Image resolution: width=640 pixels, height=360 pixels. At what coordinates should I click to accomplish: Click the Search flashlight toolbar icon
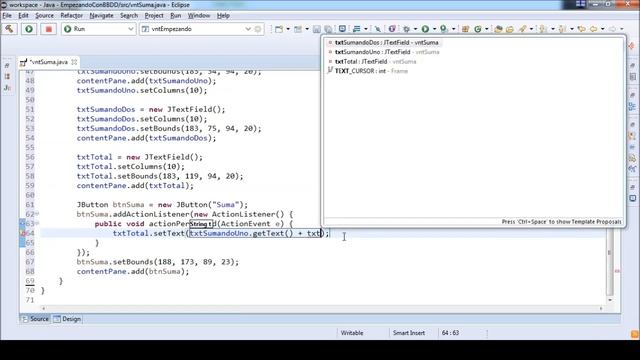[x=522, y=29]
